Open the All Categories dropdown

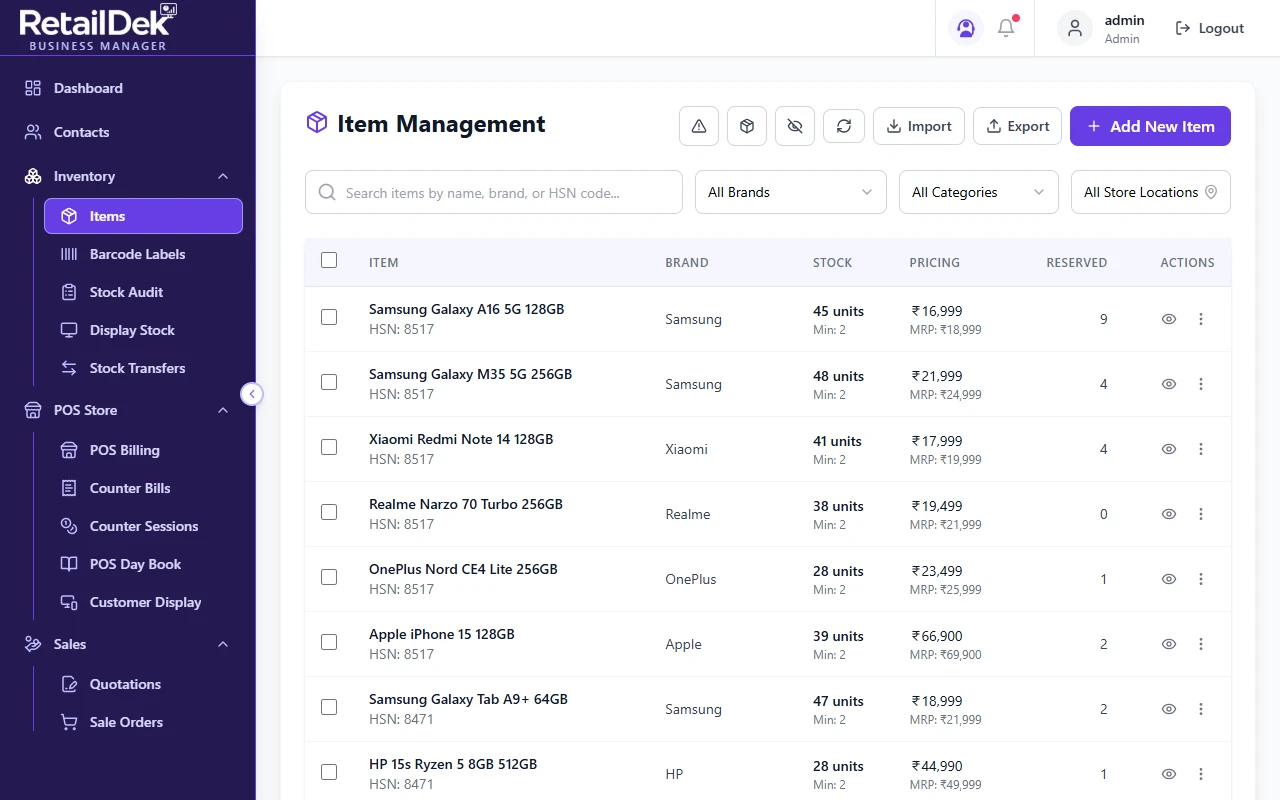click(x=979, y=192)
